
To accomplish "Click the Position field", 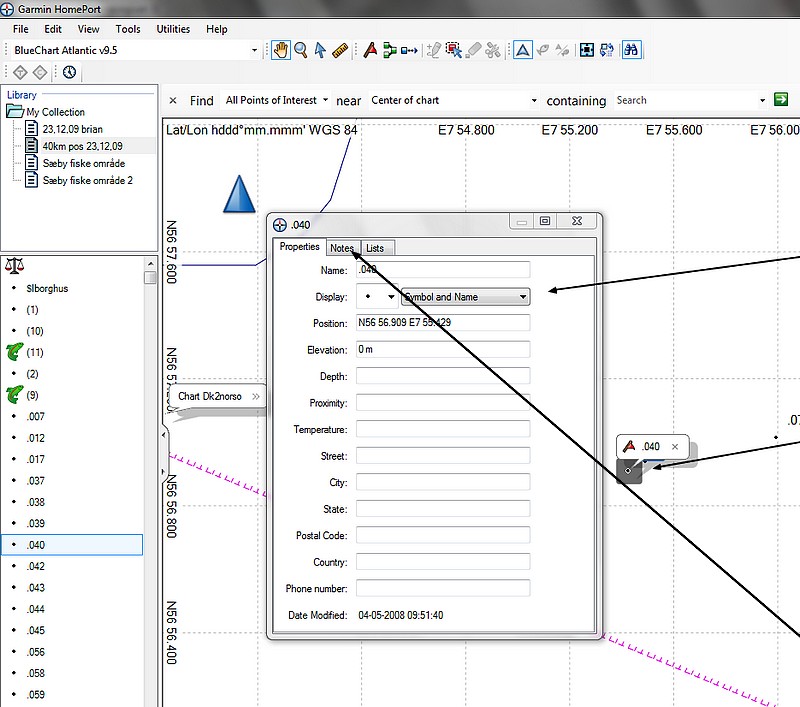I will click(x=443, y=322).
